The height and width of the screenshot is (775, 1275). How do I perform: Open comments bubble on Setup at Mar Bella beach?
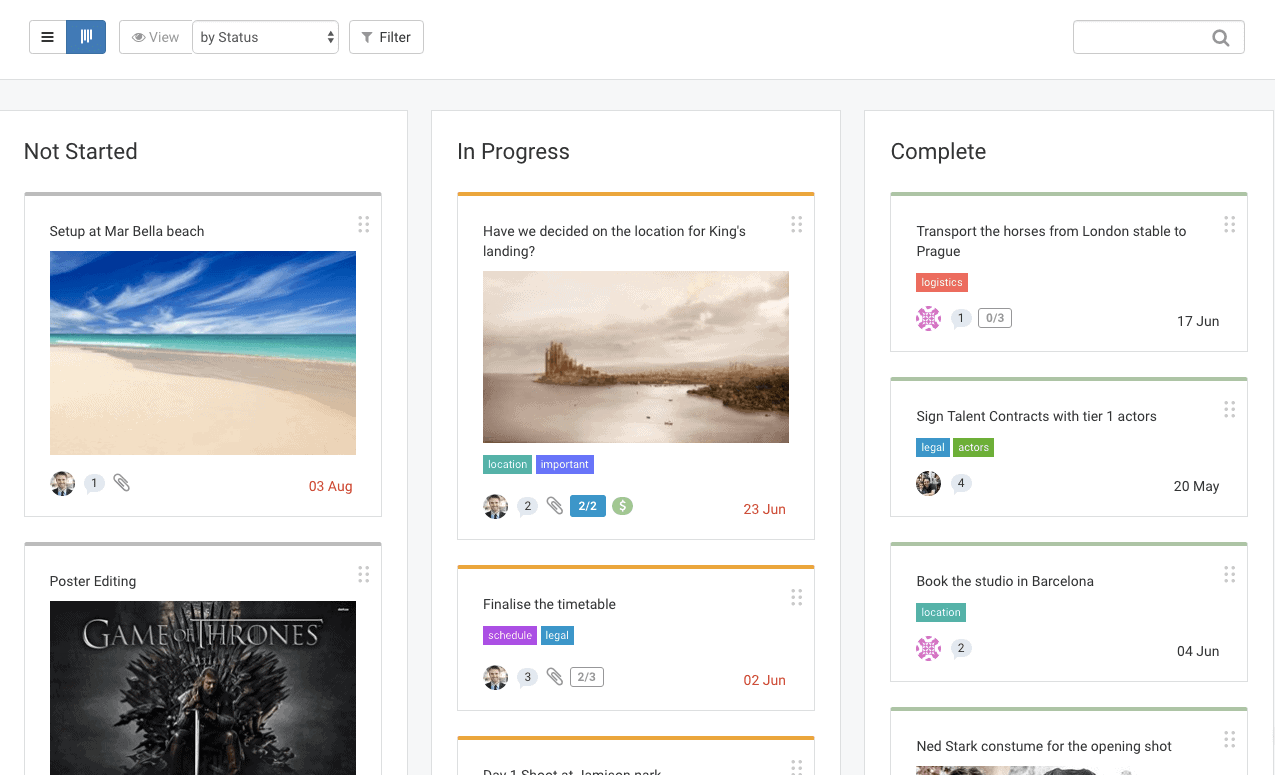94,483
